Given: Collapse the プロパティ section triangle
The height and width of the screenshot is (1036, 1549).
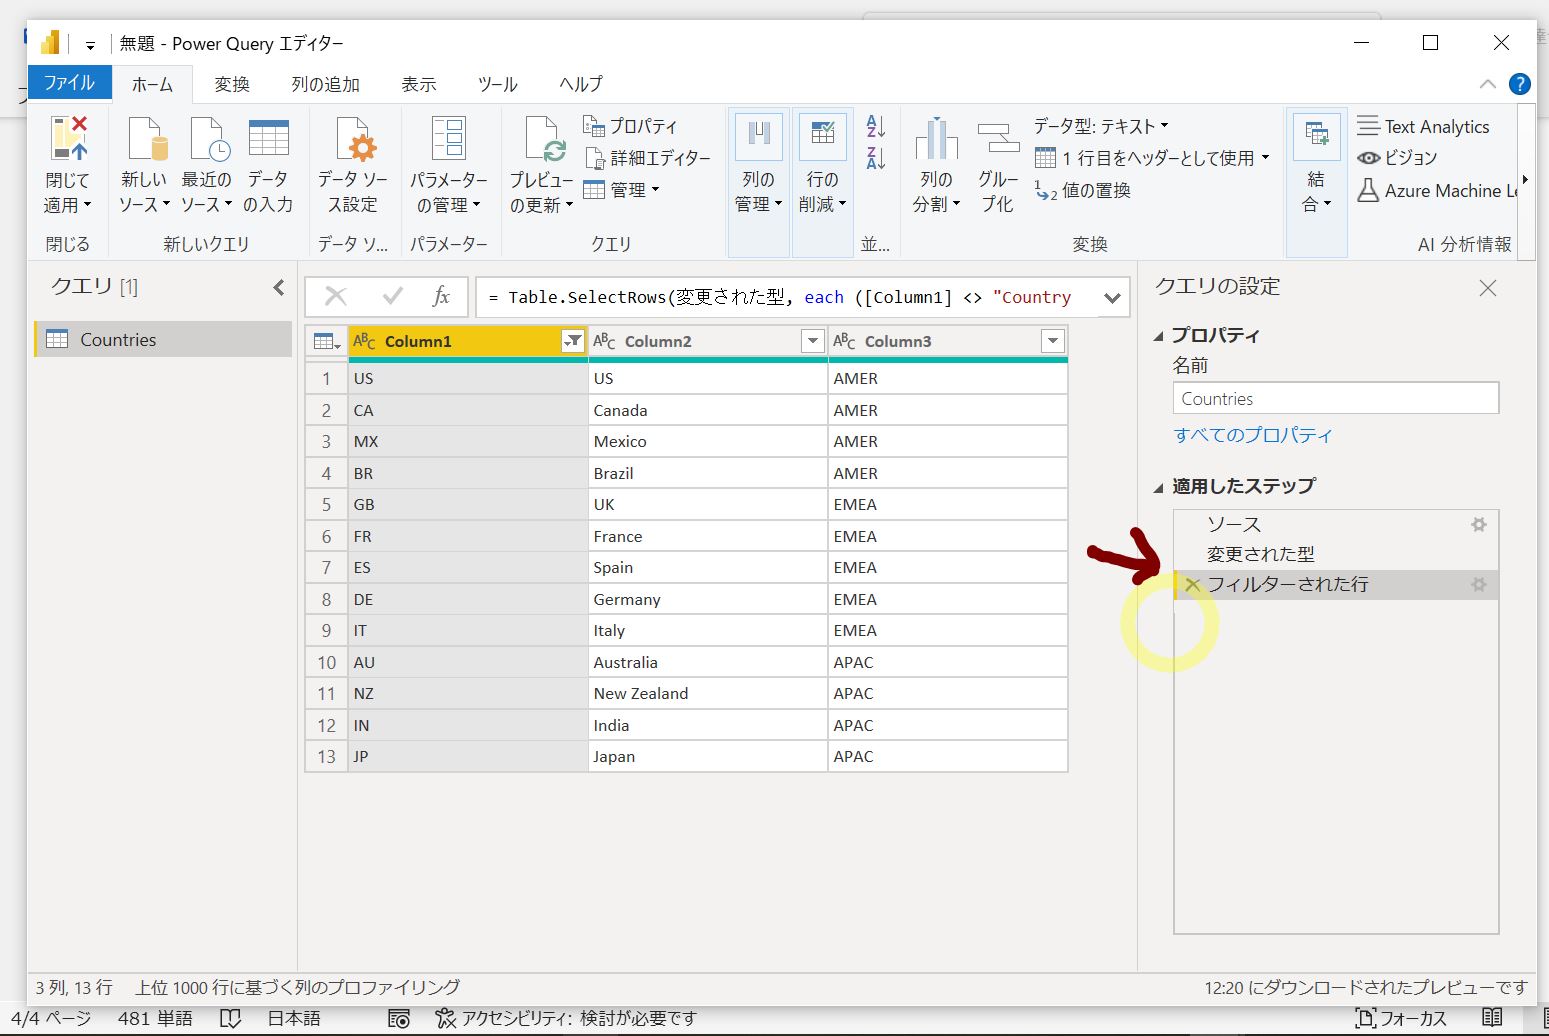Looking at the screenshot, I should [1159, 336].
